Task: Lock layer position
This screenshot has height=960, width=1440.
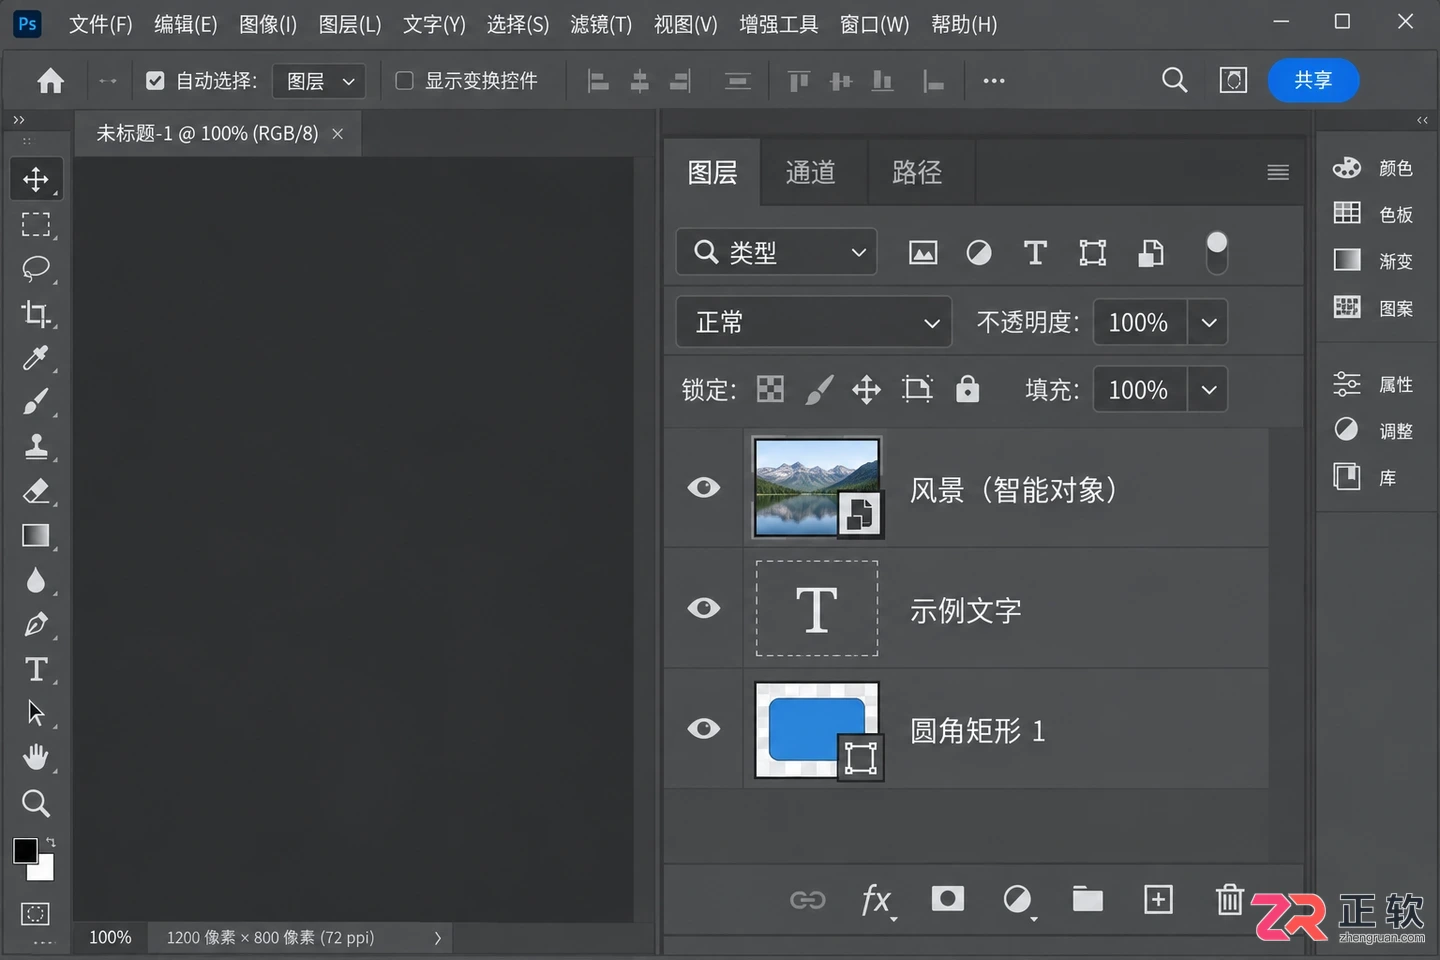Action: coord(866,389)
